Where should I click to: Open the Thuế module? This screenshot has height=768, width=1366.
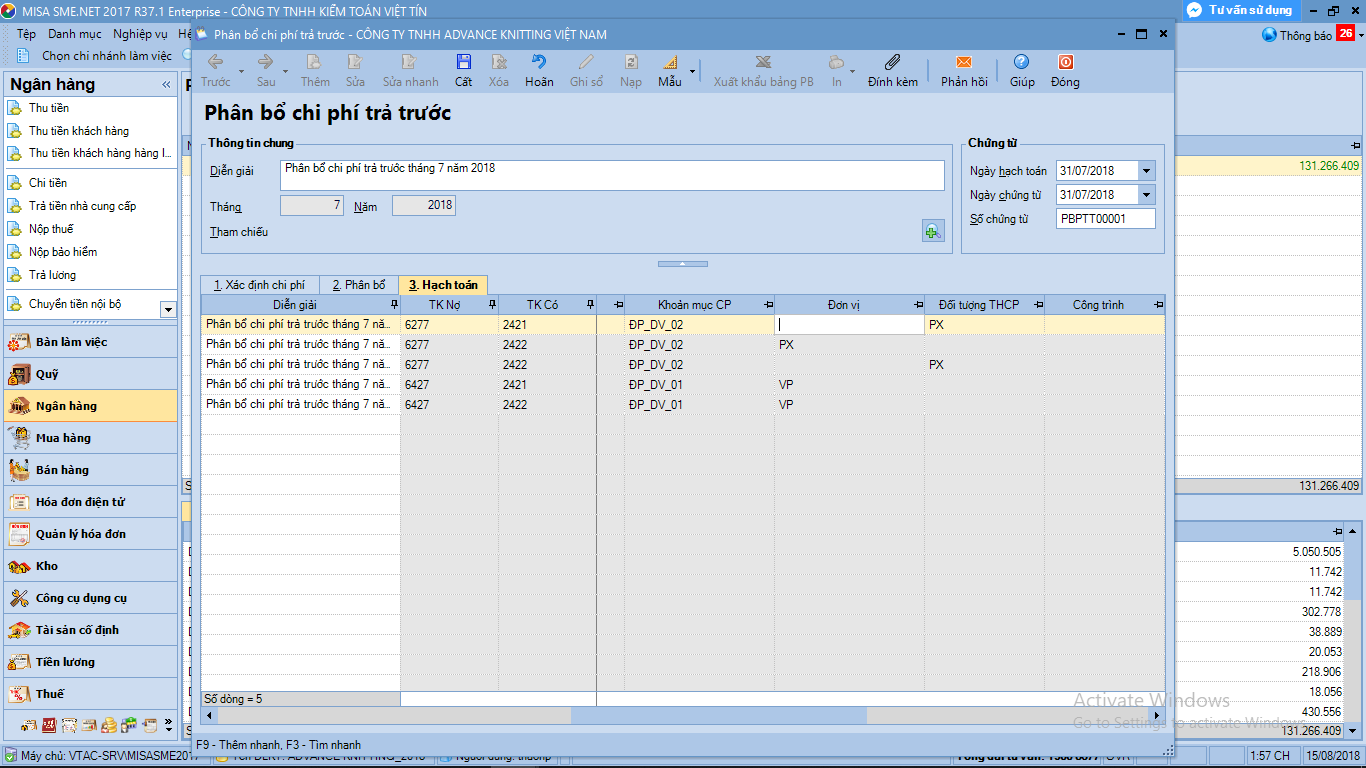[90, 694]
